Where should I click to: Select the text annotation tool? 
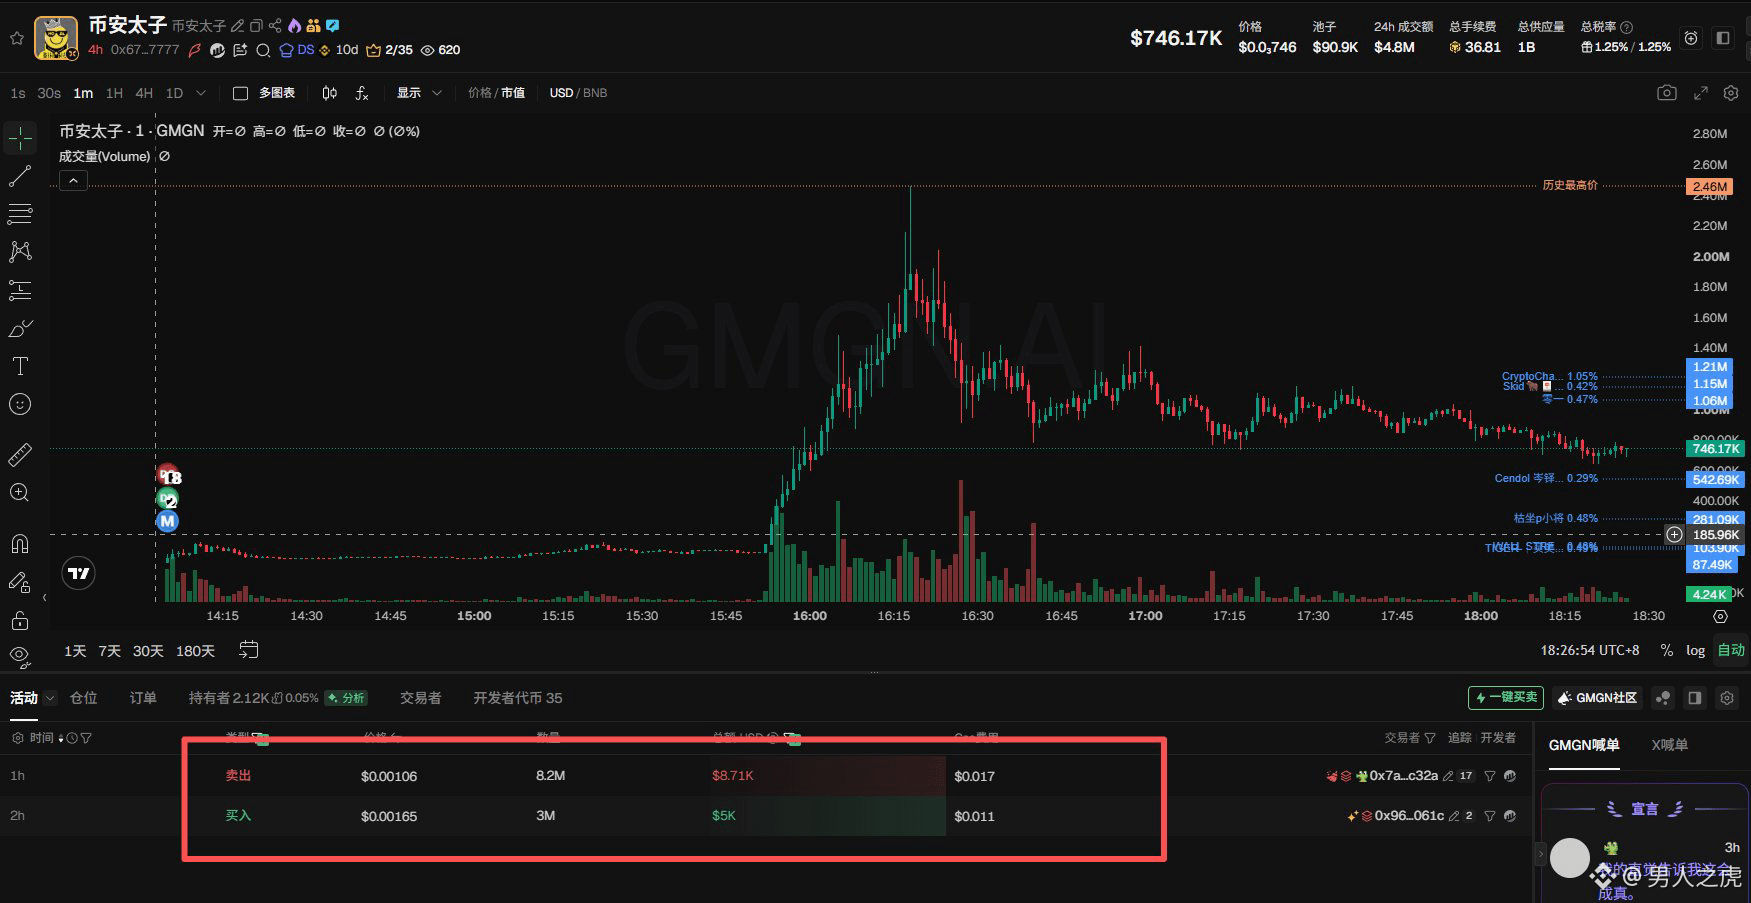(x=20, y=366)
